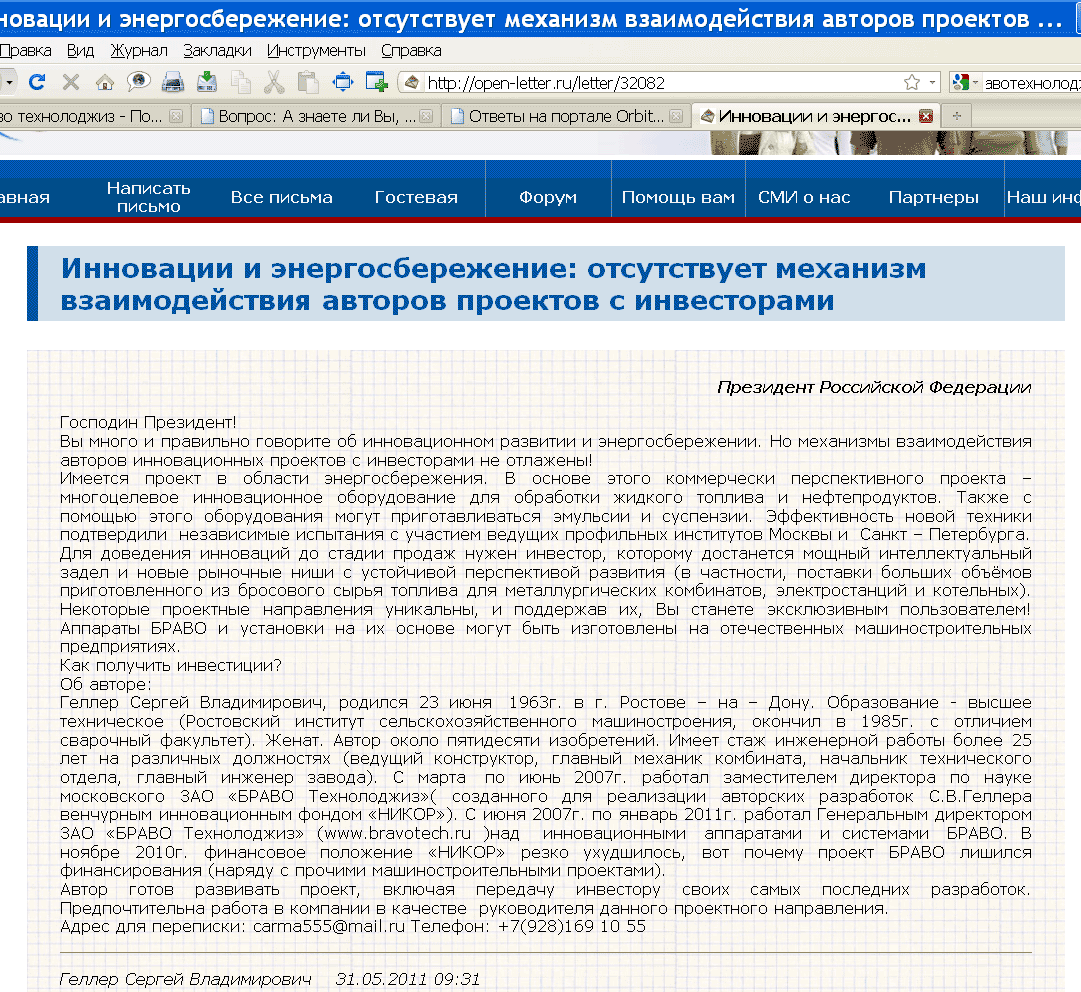The width and height of the screenshot is (1081, 992).
Task: Open СМИ о нас navigation link
Action: coord(804,197)
